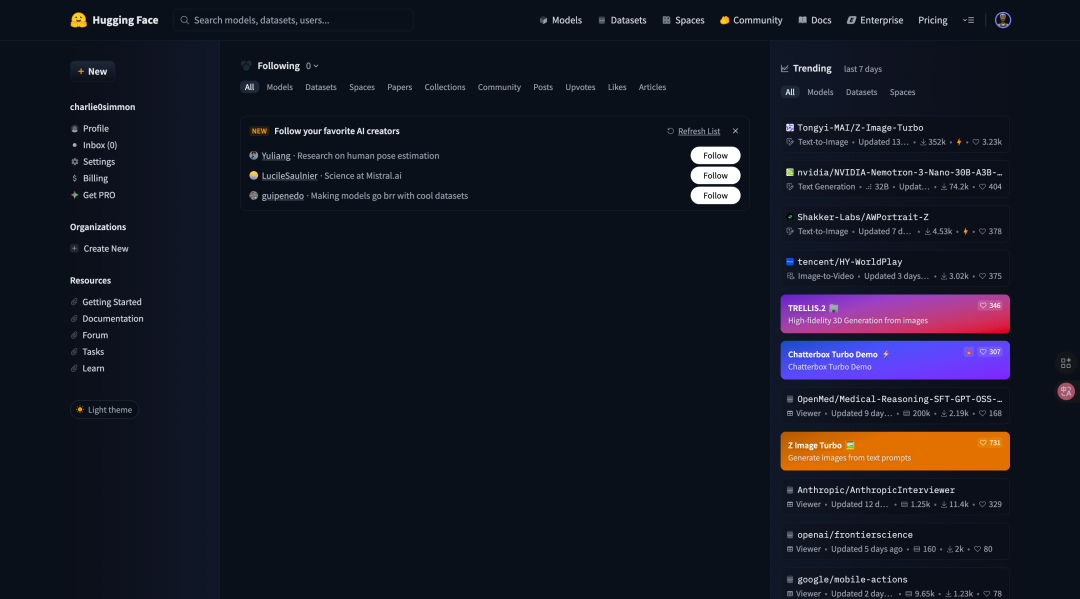This screenshot has width=1080, height=599.
Task: Open the Learn resource link
Action: pos(87,368)
